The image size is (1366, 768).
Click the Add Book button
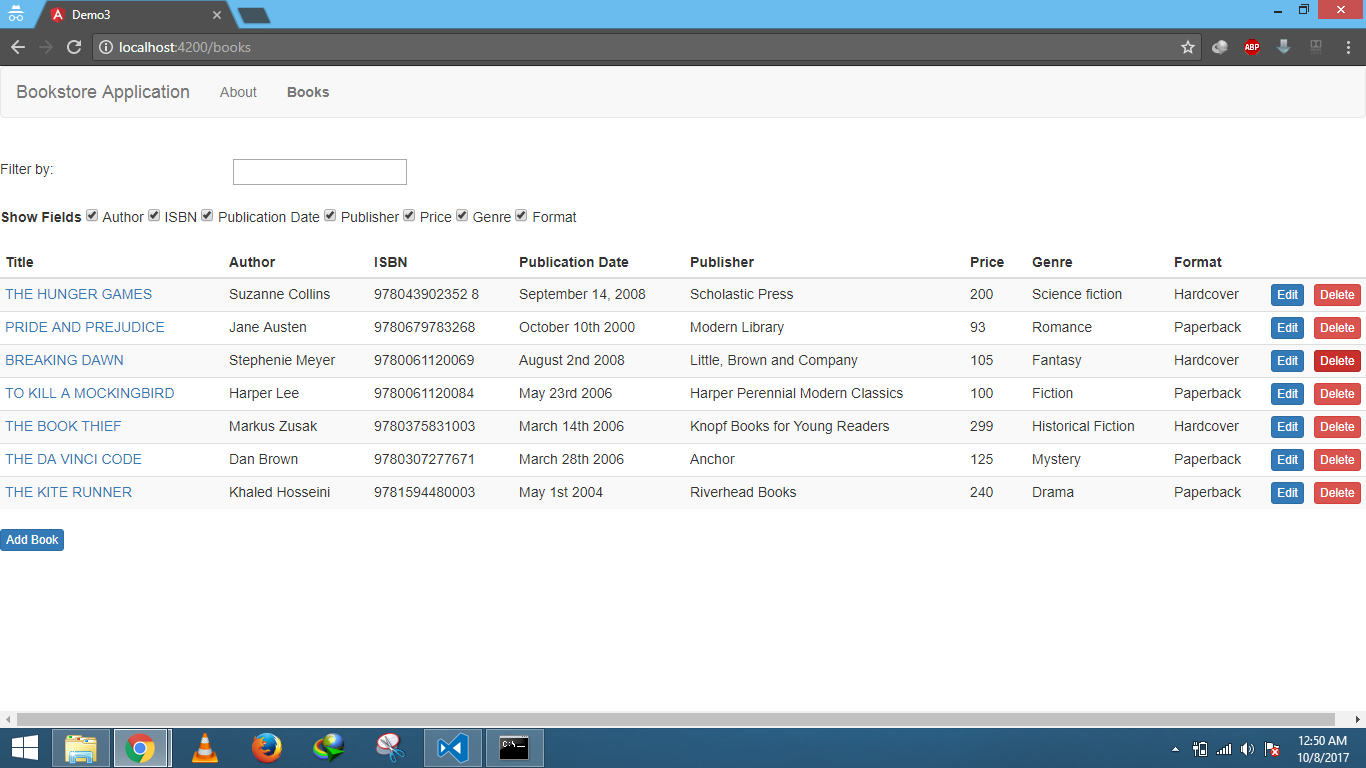coord(32,540)
